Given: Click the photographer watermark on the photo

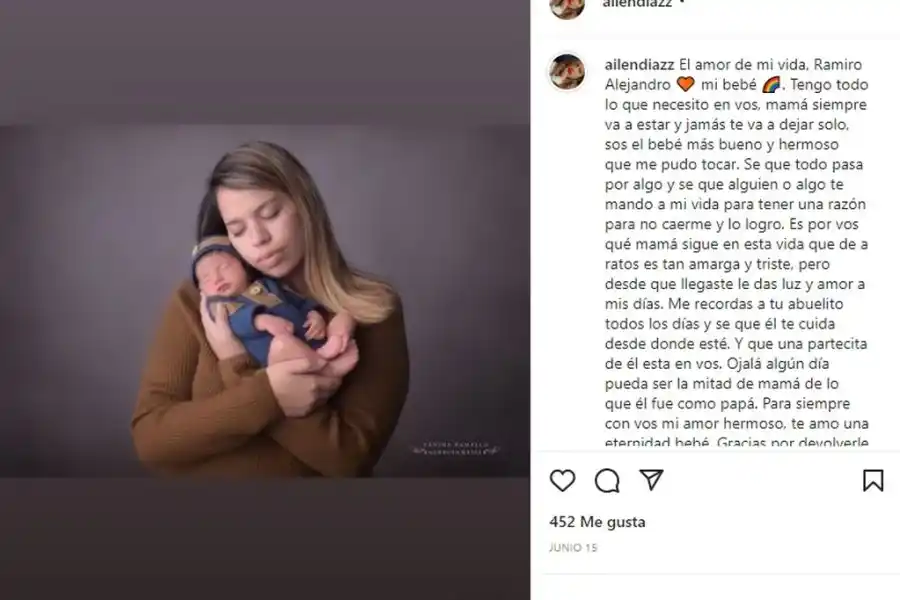Looking at the screenshot, I should pyautogui.click(x=456, y=448).
